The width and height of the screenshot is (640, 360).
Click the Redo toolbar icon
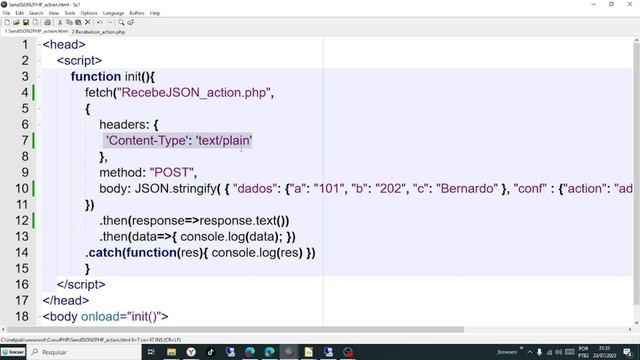[x=109, y=22]
